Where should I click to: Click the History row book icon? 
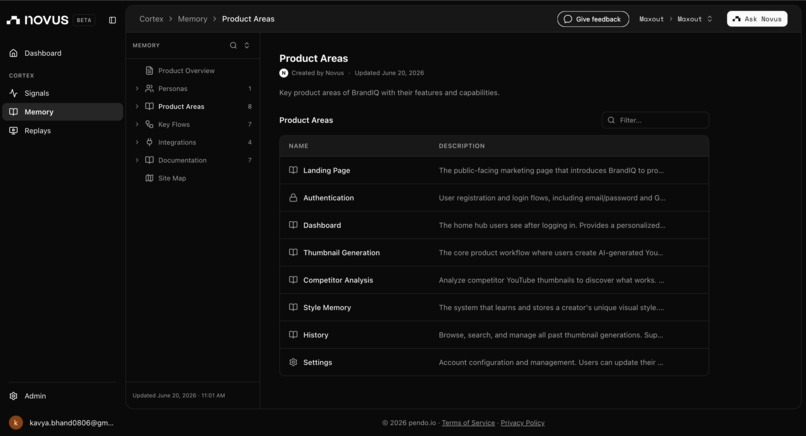tap(293, 335)
